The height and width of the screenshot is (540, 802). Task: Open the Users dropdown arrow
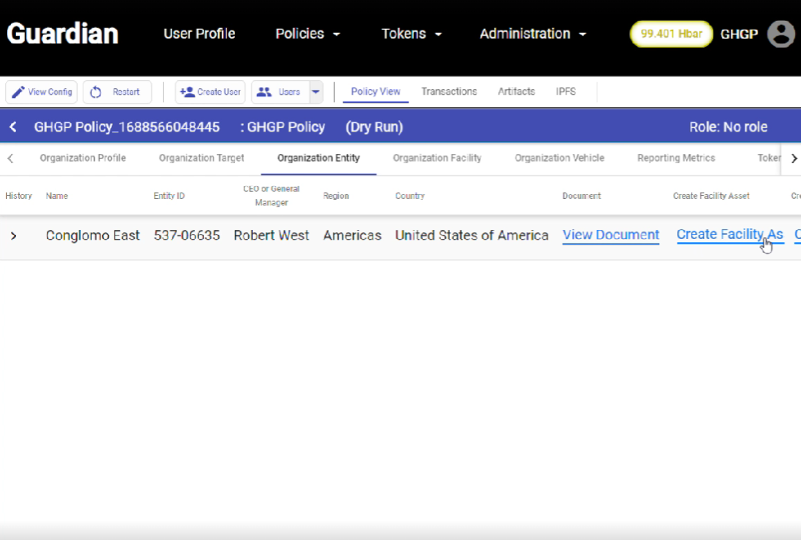tap(316, 92)
